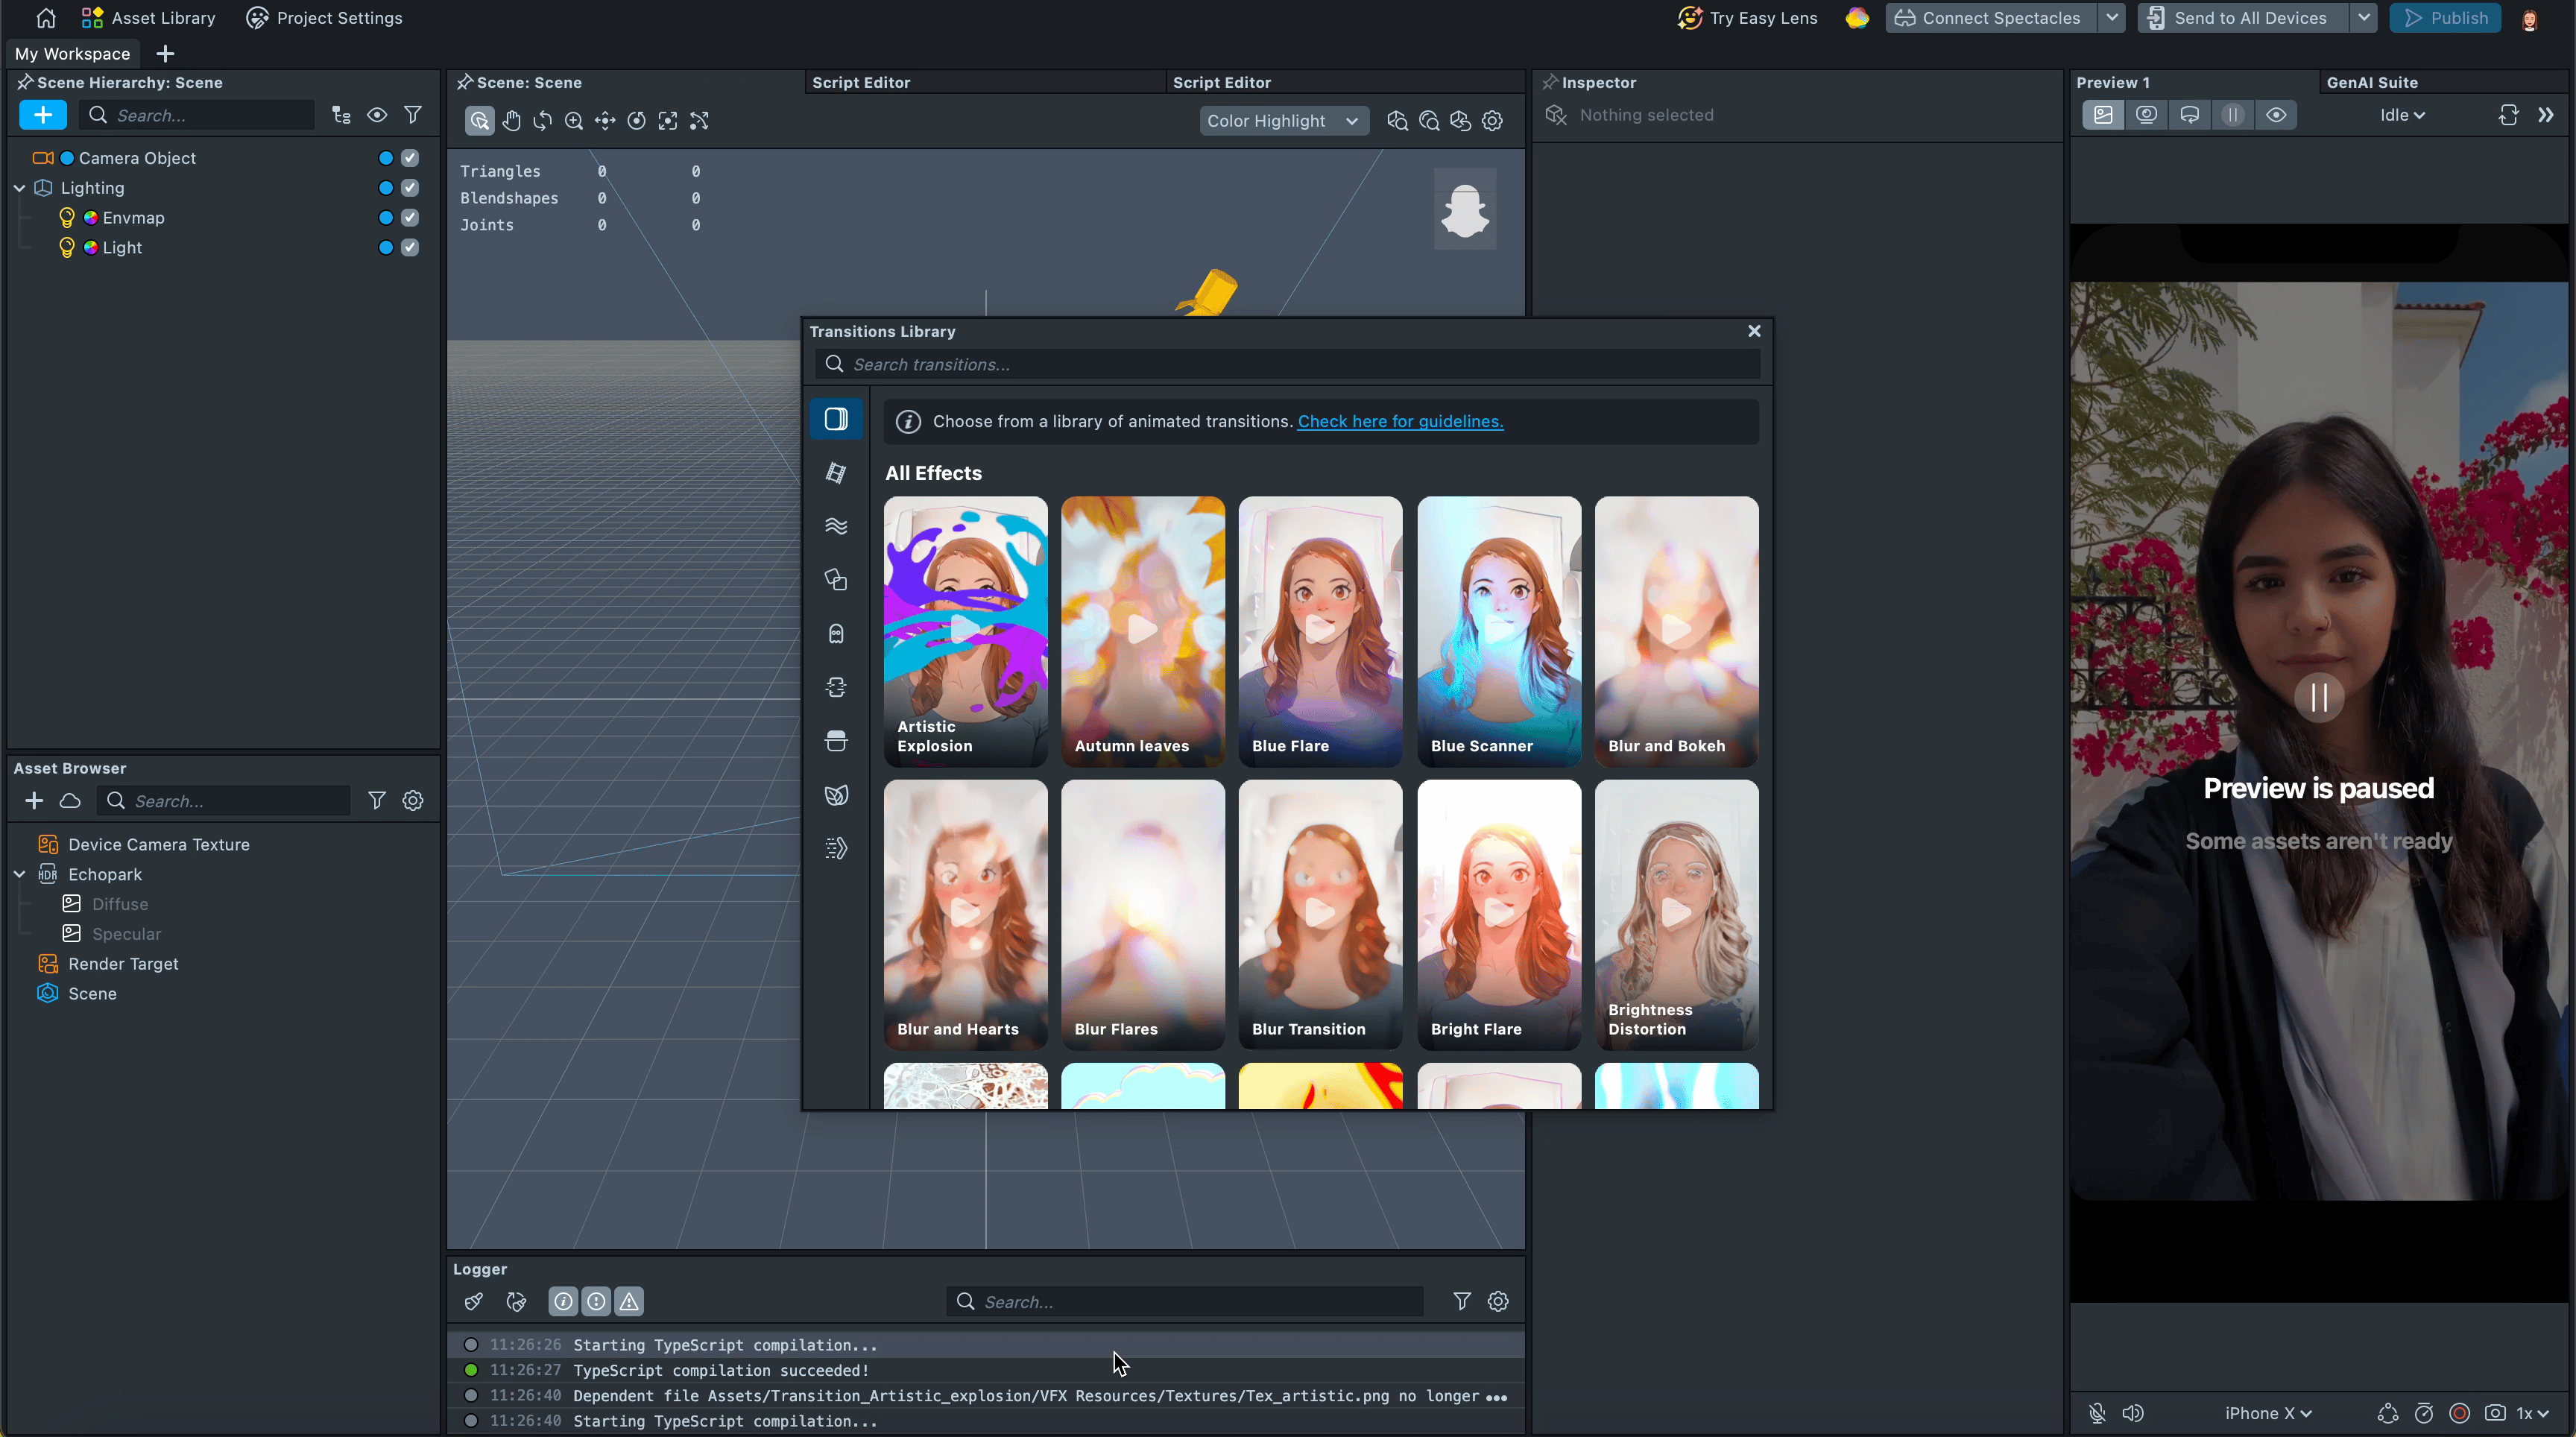Select the pan hand tool in Scene toolbar
The width and height of the screenshot is (2576, 1437).
pos(511,121)
